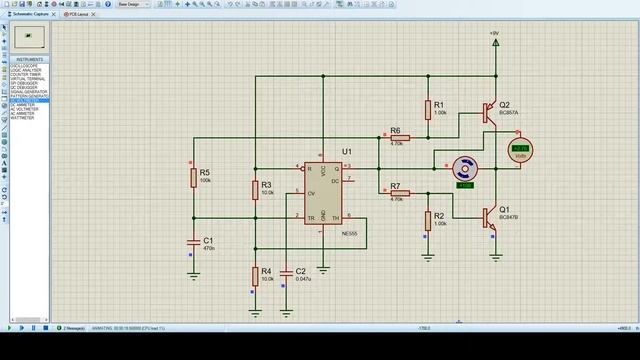Image resolution: width=640 pixels, height=360 pixels.
Task: Open Search and Tag binoculars icon
Action: point(350,4)
